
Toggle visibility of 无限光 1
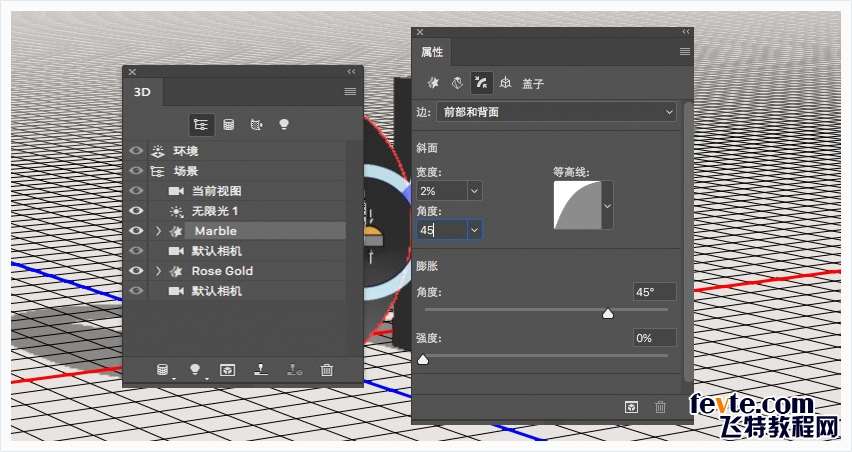pyautogui.click(x=136, y=211)
